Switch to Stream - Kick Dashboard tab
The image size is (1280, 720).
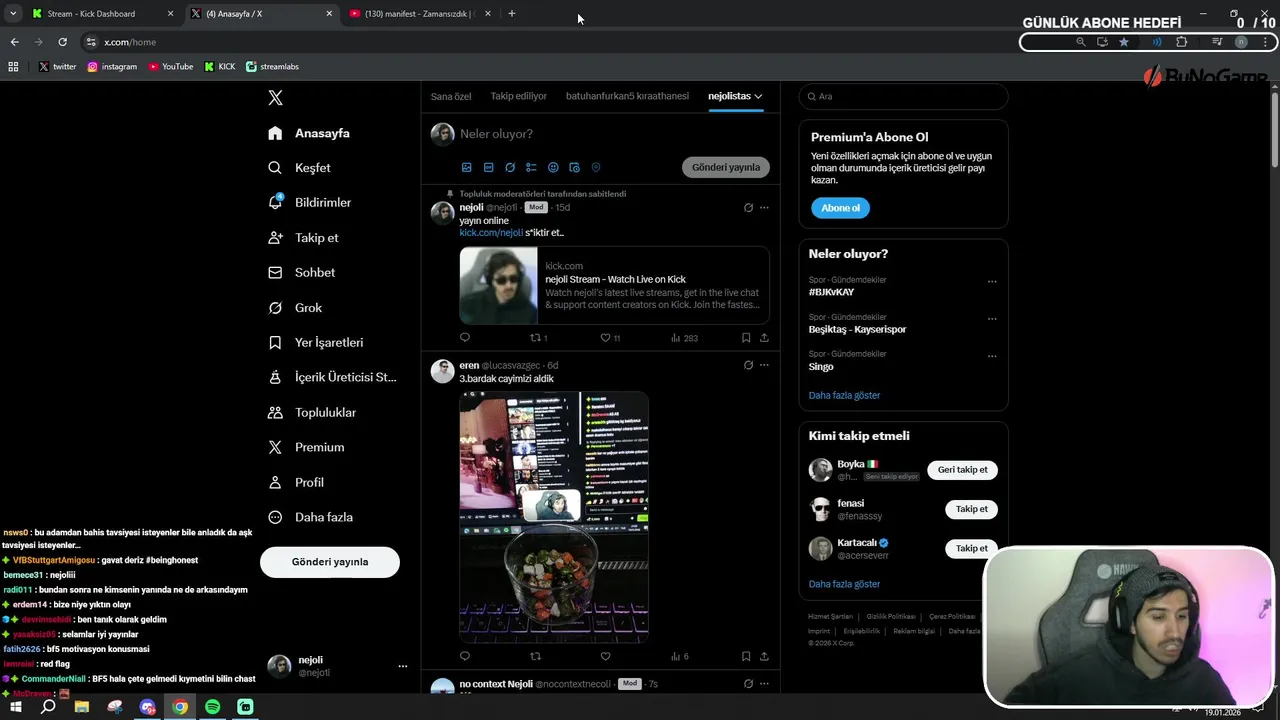point(101,14)
